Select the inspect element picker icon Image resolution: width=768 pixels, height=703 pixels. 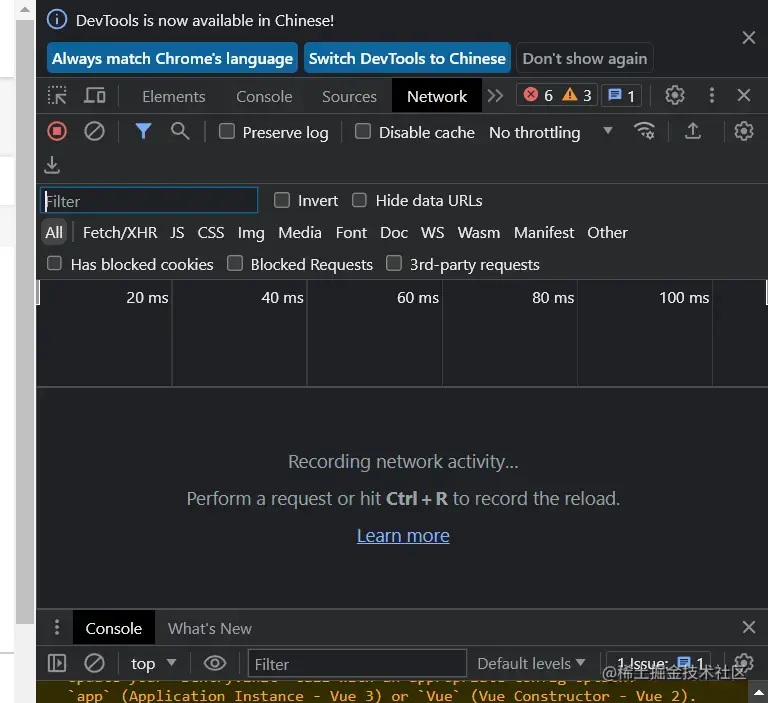(57, 96)
